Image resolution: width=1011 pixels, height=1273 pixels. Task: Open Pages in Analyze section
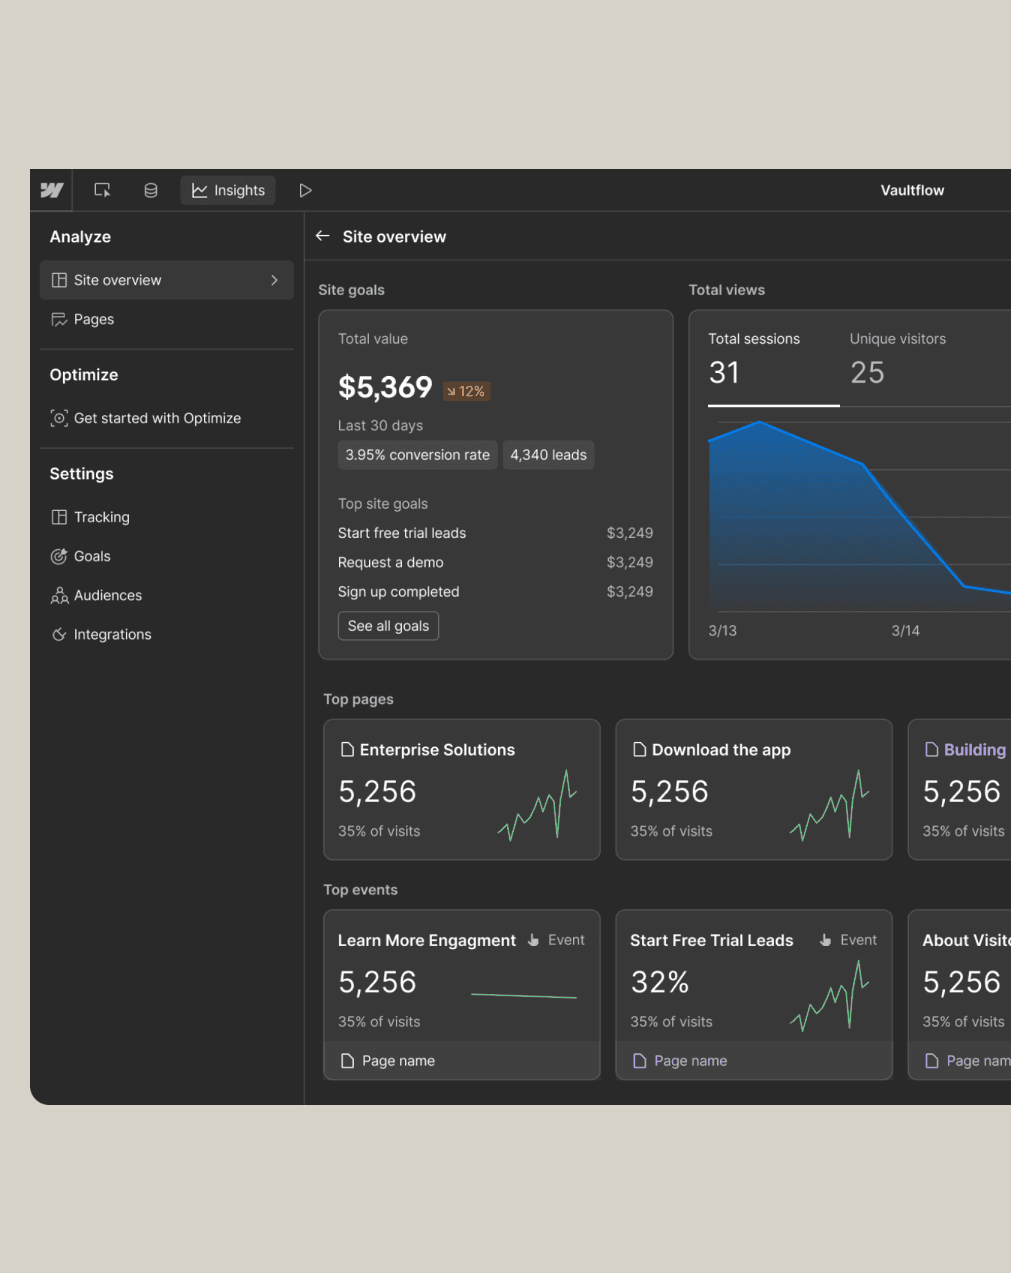94,319
